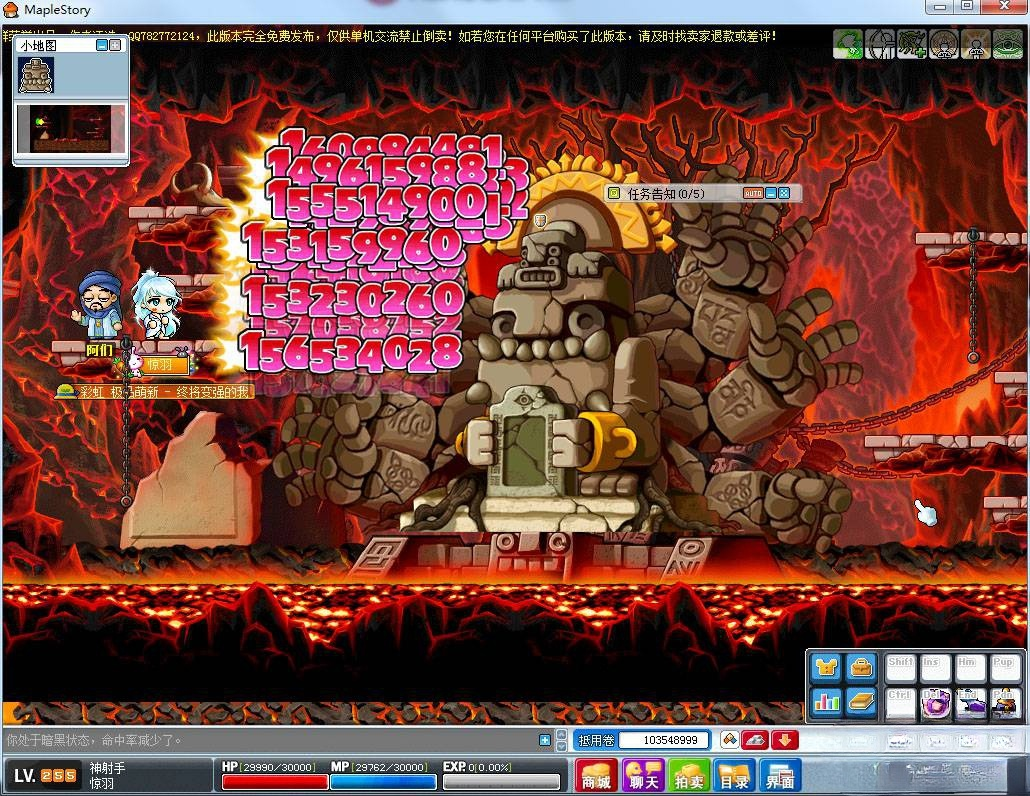
Task: Click the 抵用卷 amount field
Action: (664, 740)
